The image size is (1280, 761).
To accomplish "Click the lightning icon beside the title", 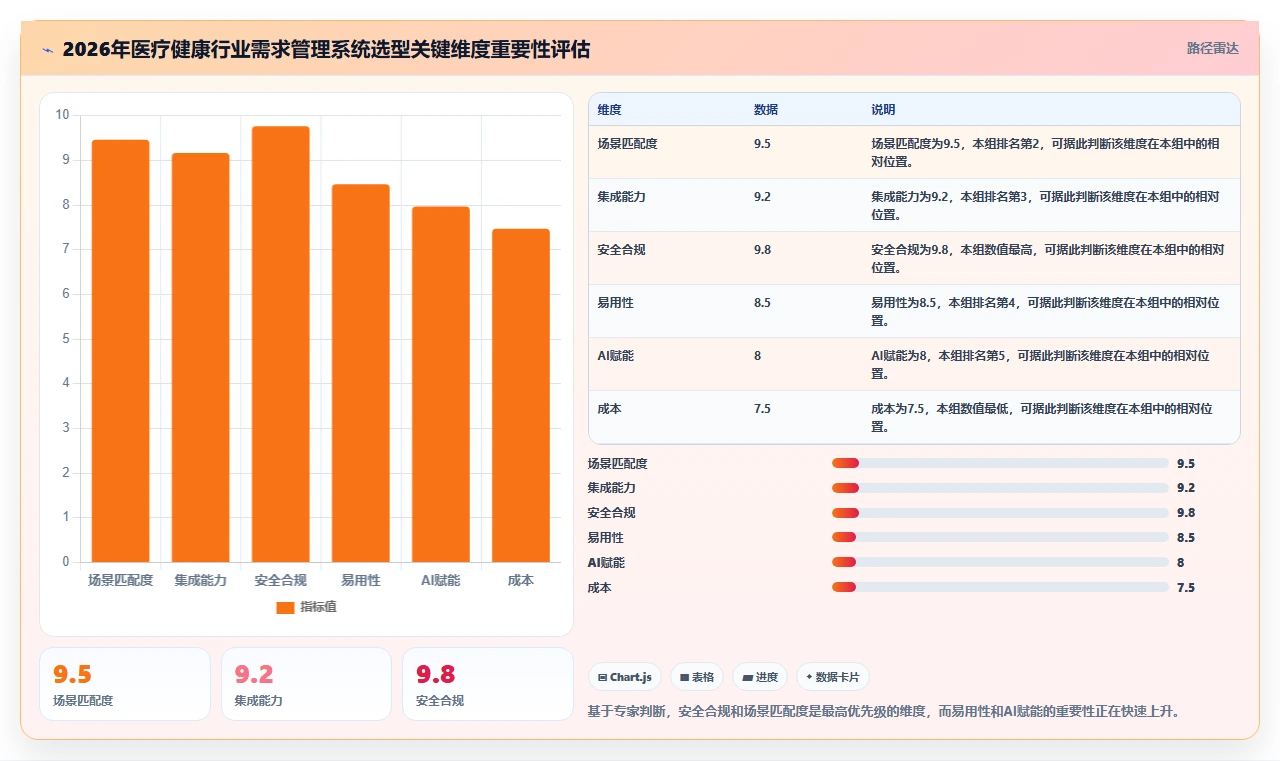I will click(48, 49).
